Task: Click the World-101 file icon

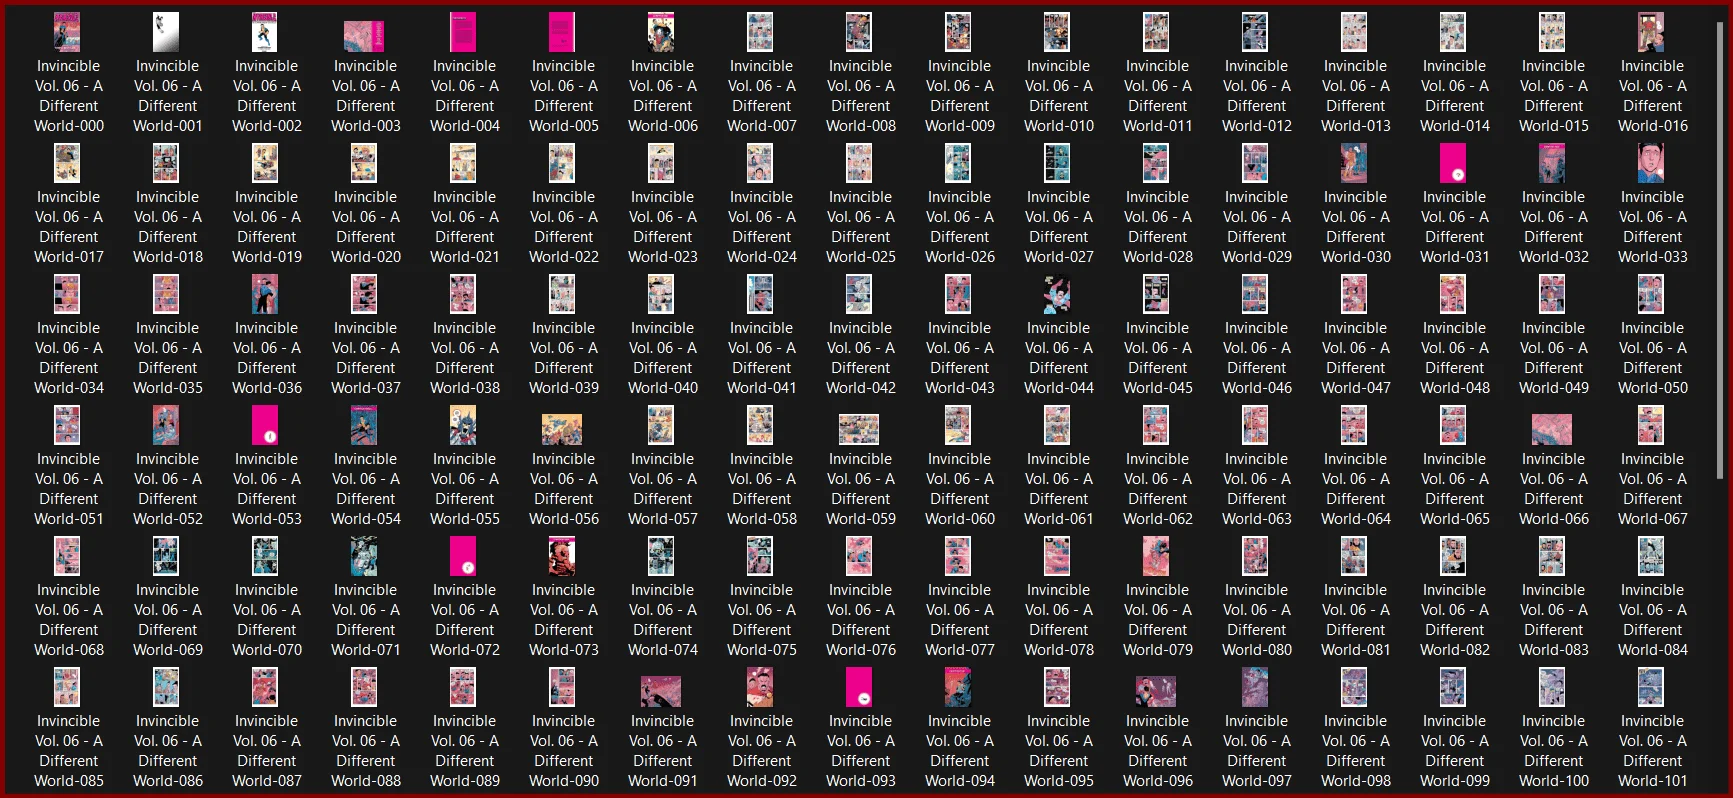Action: point(1651,687)
